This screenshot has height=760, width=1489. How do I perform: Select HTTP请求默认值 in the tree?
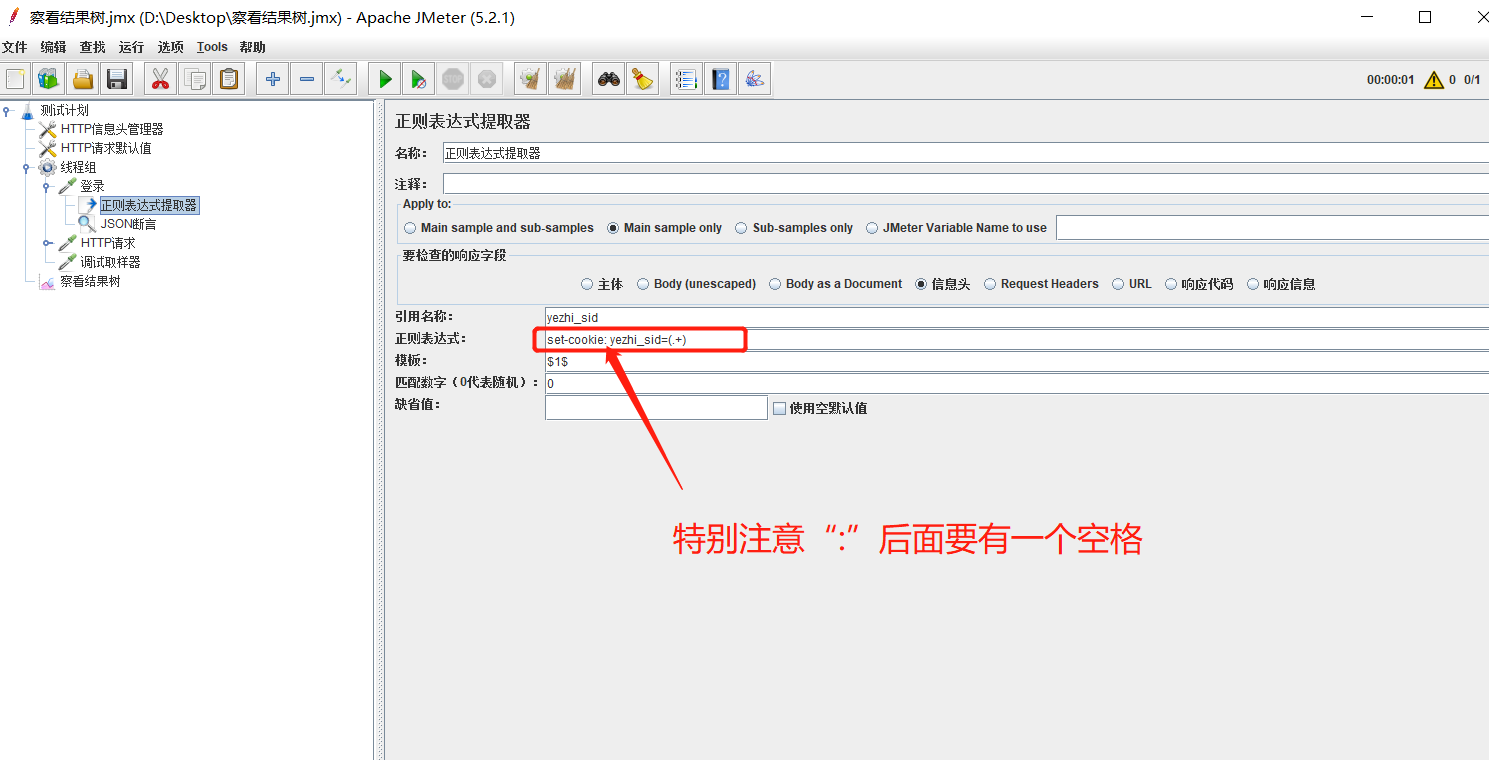pos(105,148)
